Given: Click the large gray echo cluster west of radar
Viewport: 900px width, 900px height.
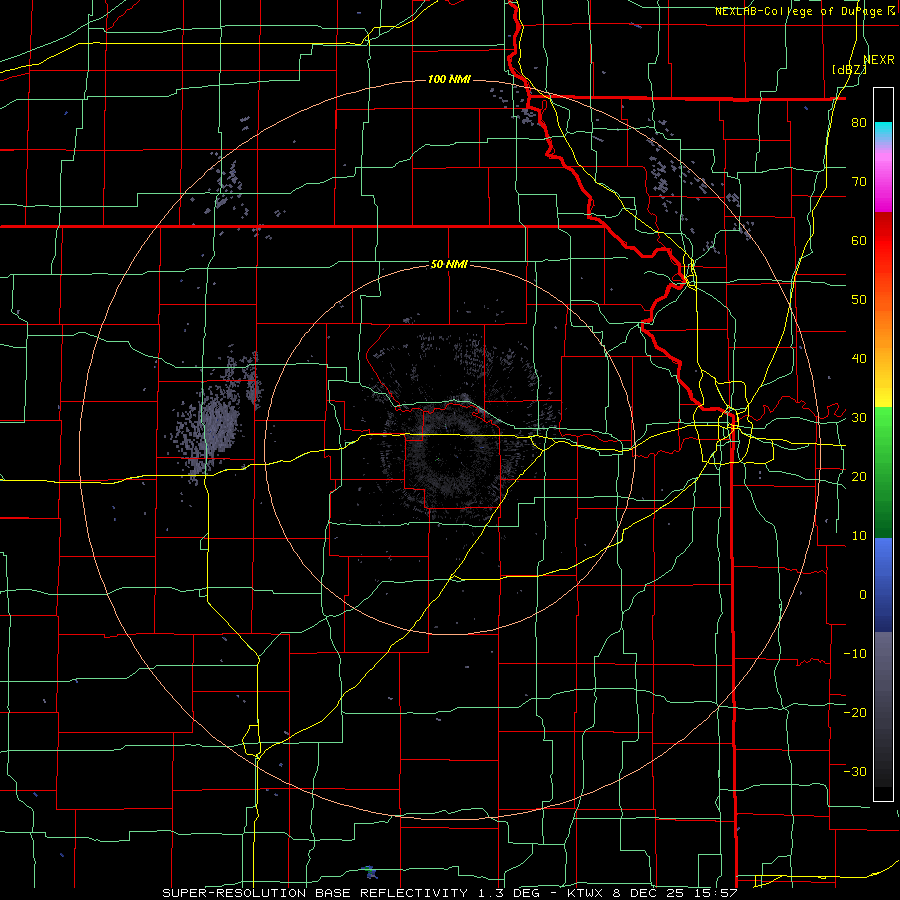Looking at the screenshot, I should click(x=214, y=419).
